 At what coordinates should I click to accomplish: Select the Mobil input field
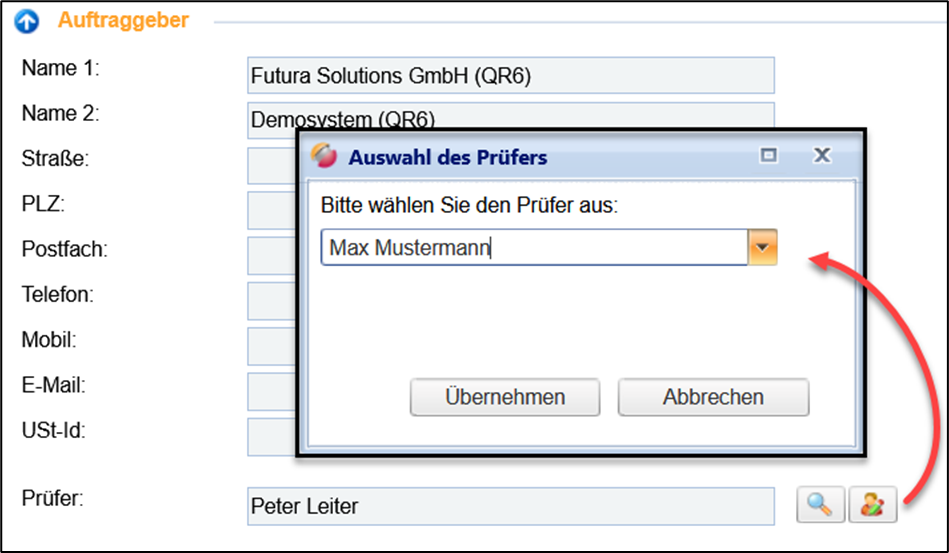(271, 345)
